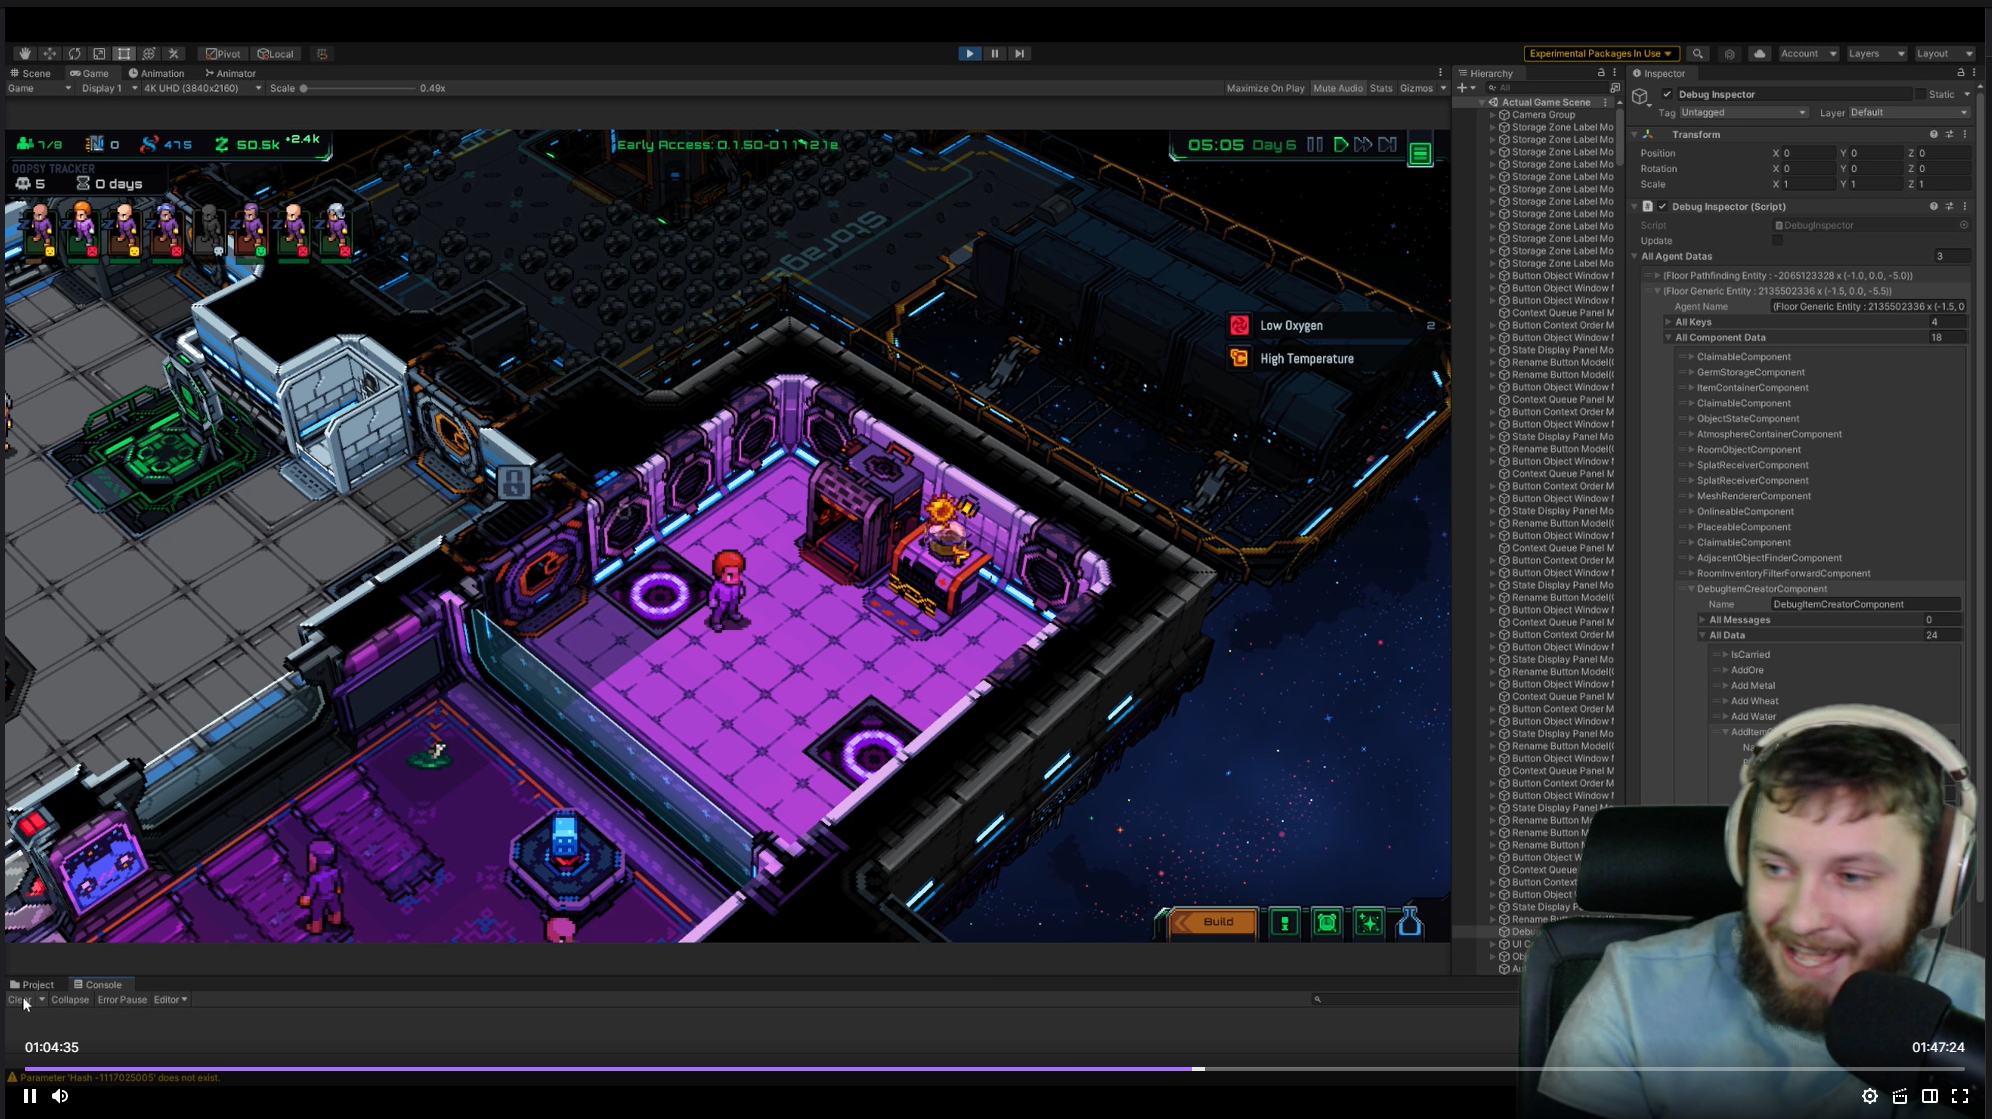Open the Layers dropdown
Image resolution: width=1992 pixels, height=1119 pixels.
coord(1876,54)
